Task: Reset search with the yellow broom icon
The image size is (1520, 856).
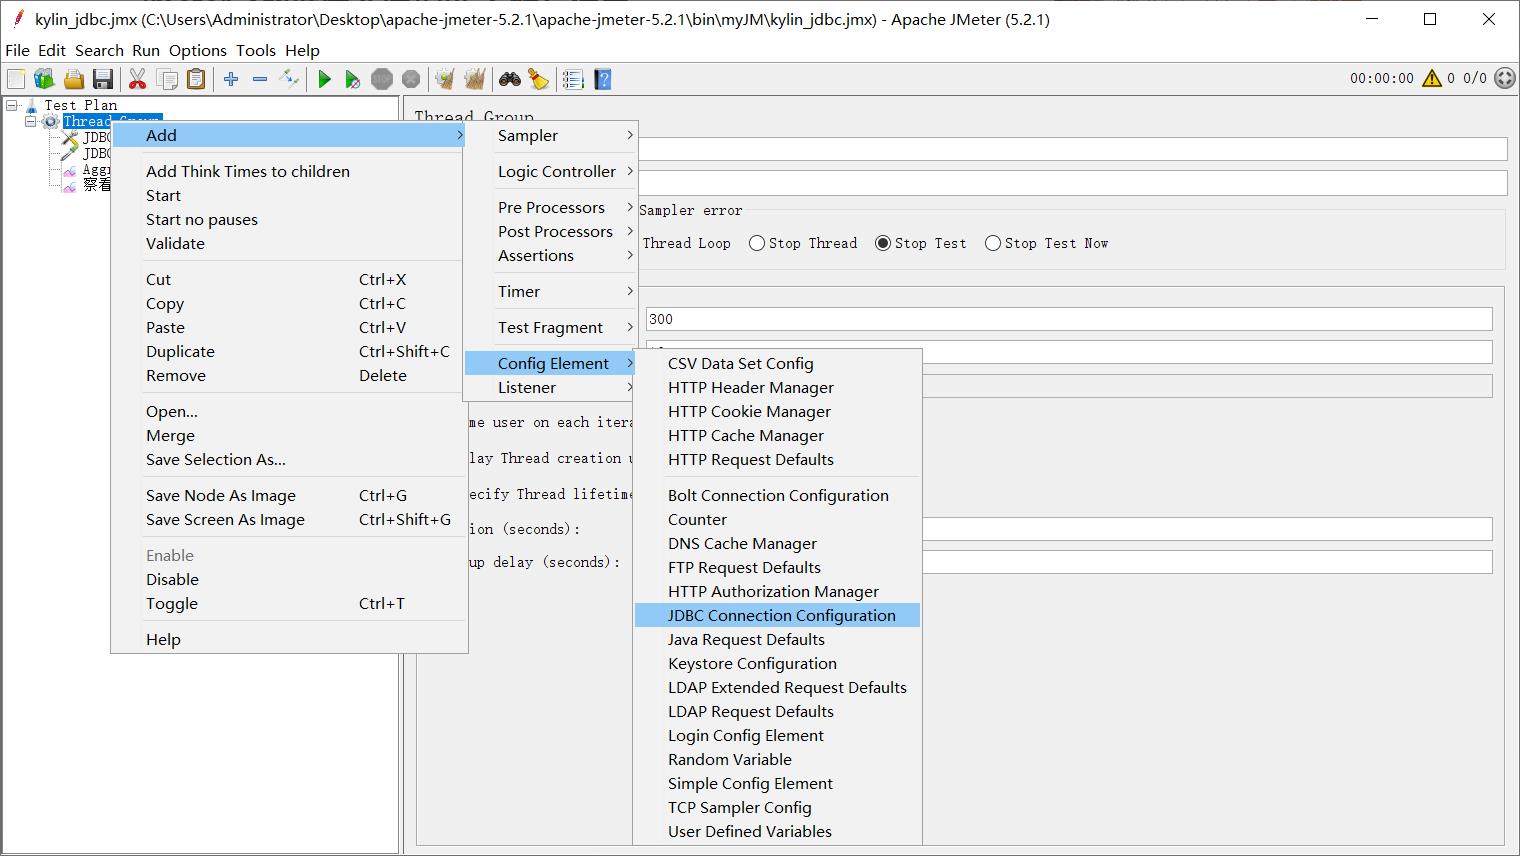Action: 539,79
